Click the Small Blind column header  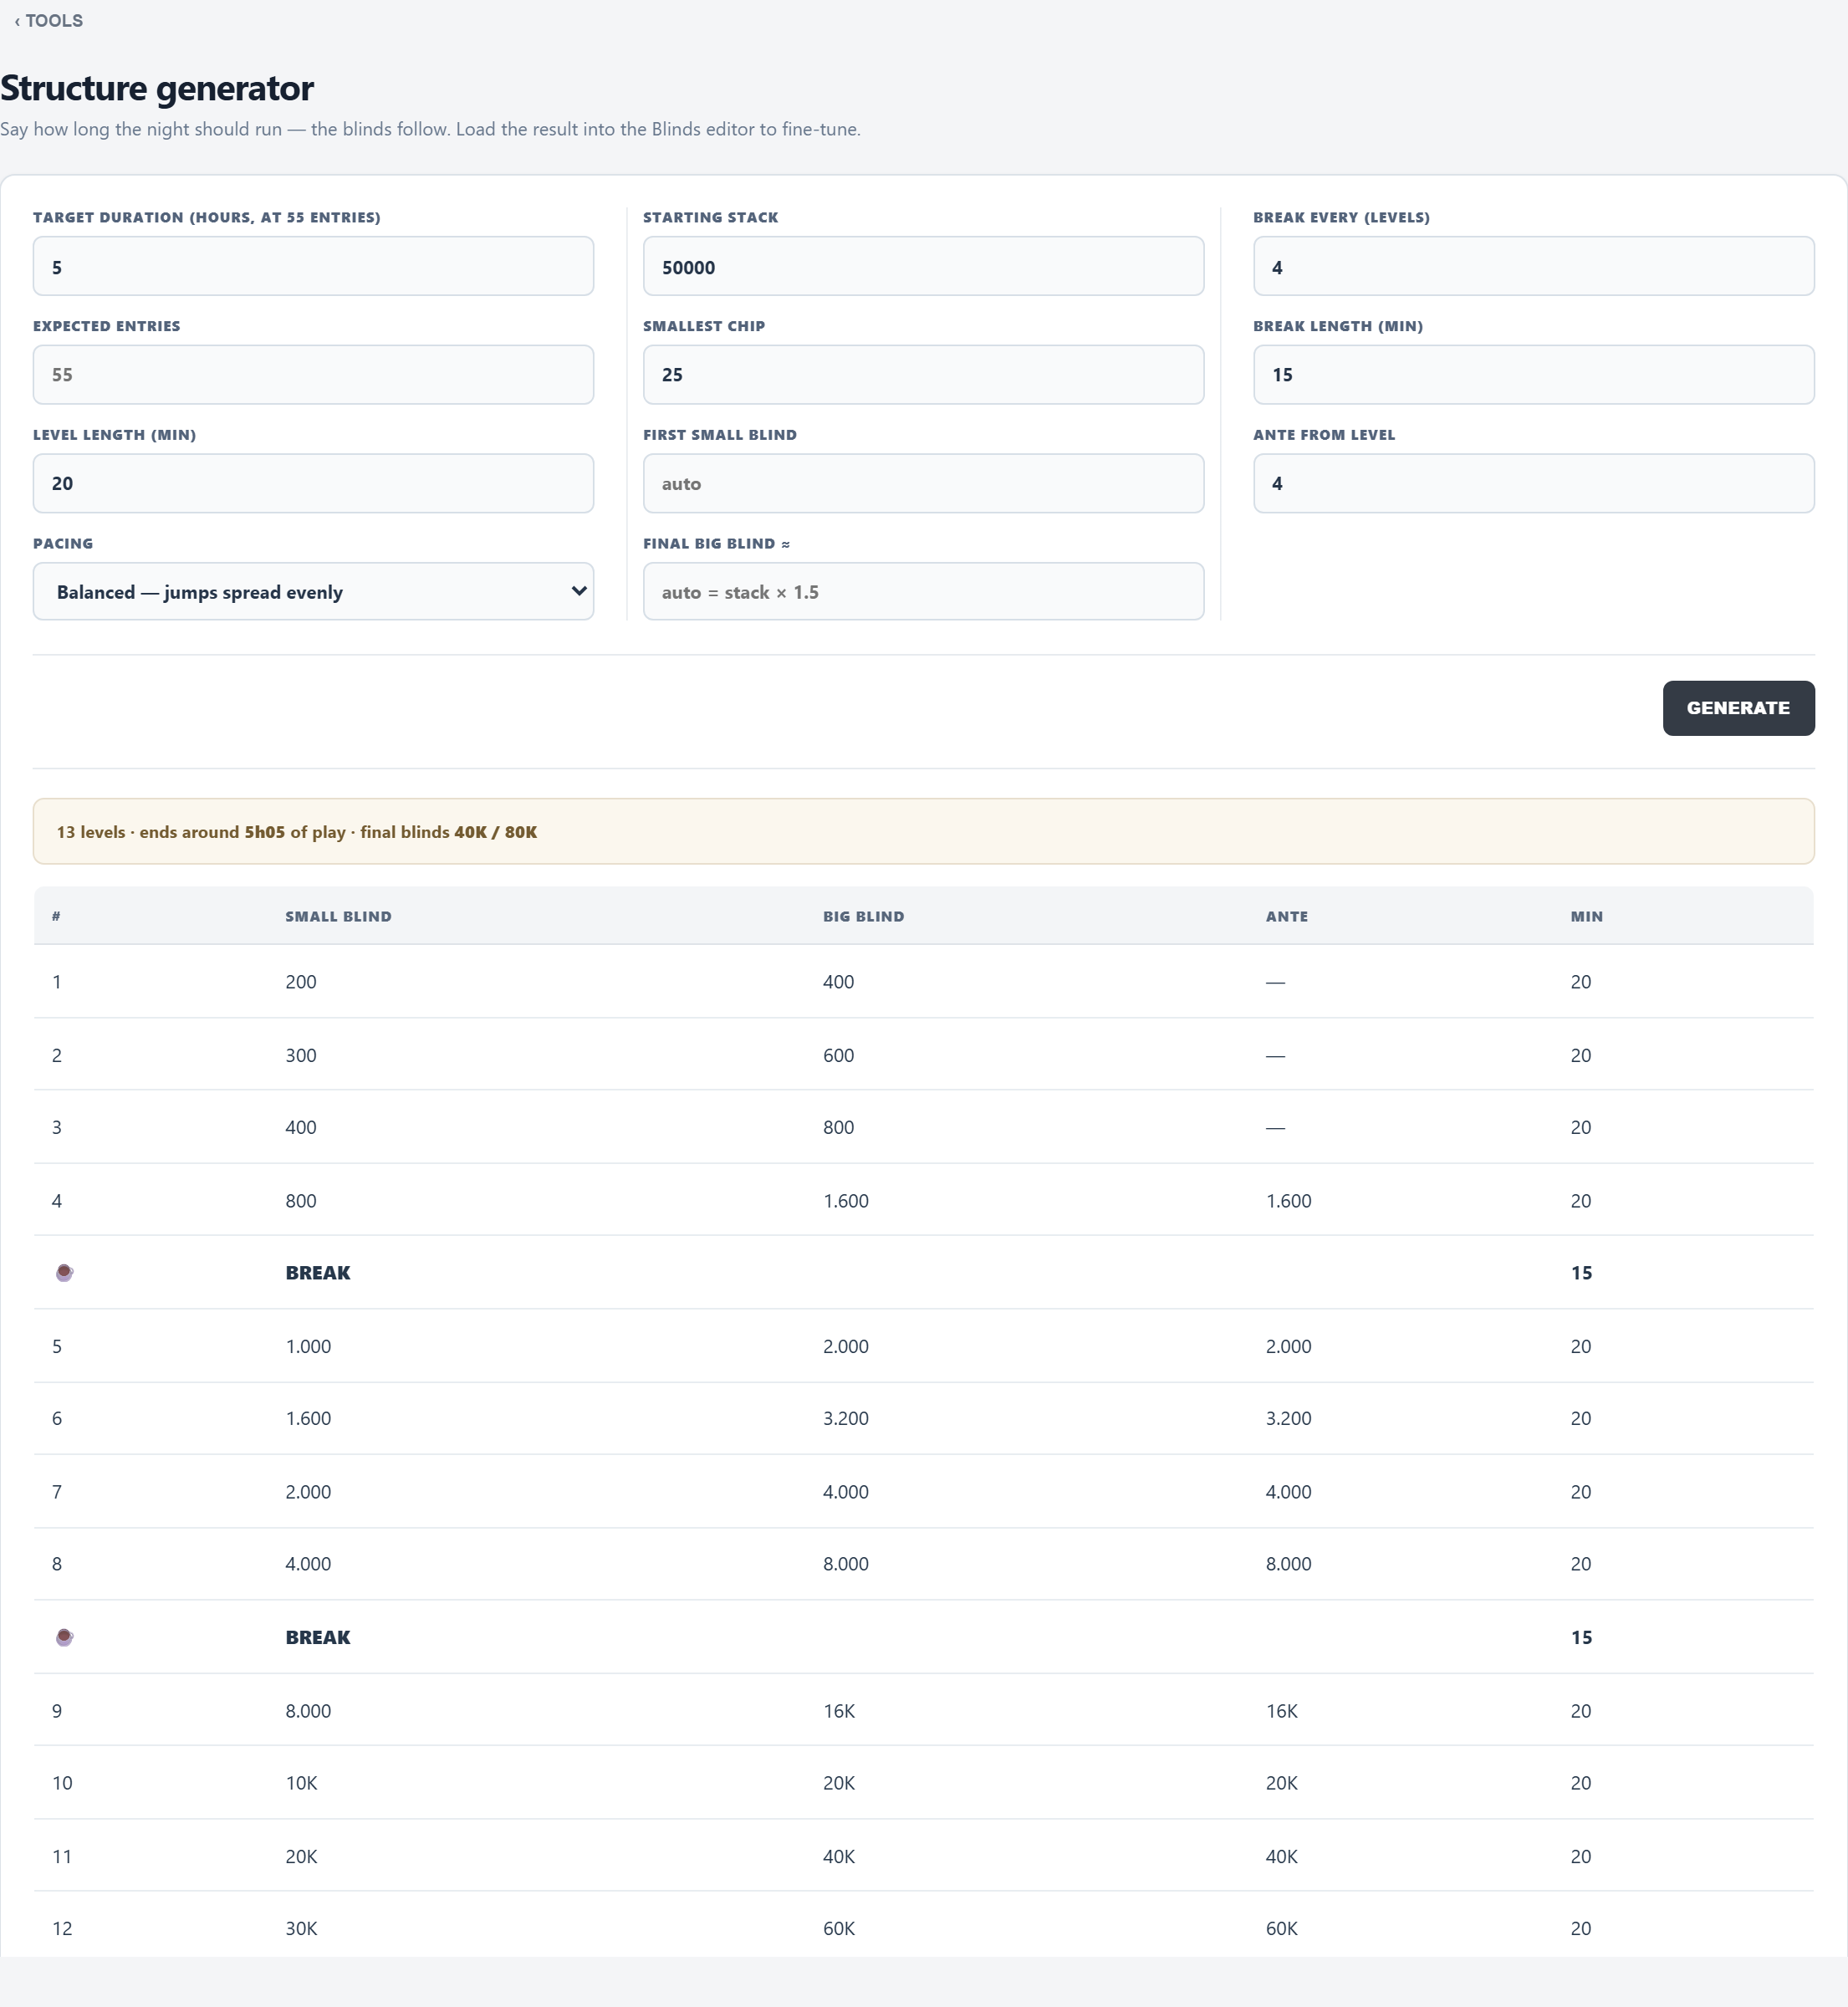tap(338, 916)
